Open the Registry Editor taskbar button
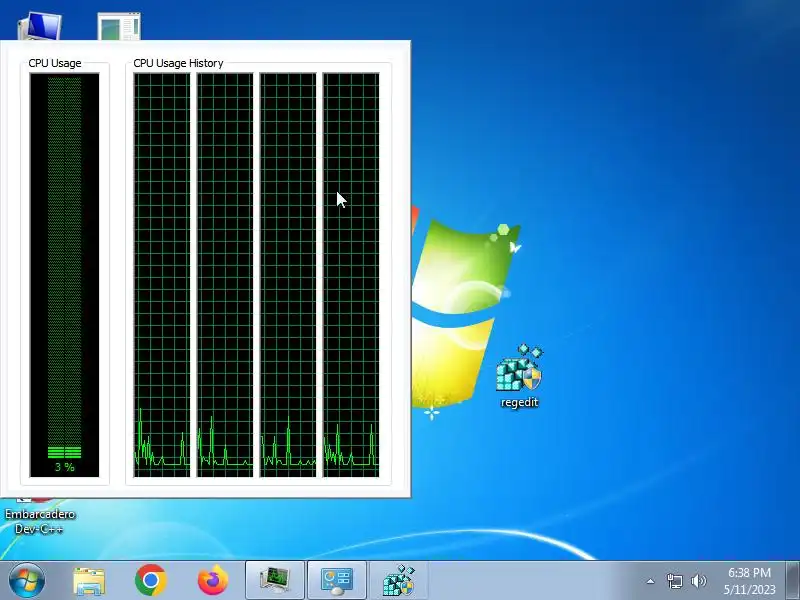Image resolution: width=800 pixels, height=600 pixels. pos(398,581)
